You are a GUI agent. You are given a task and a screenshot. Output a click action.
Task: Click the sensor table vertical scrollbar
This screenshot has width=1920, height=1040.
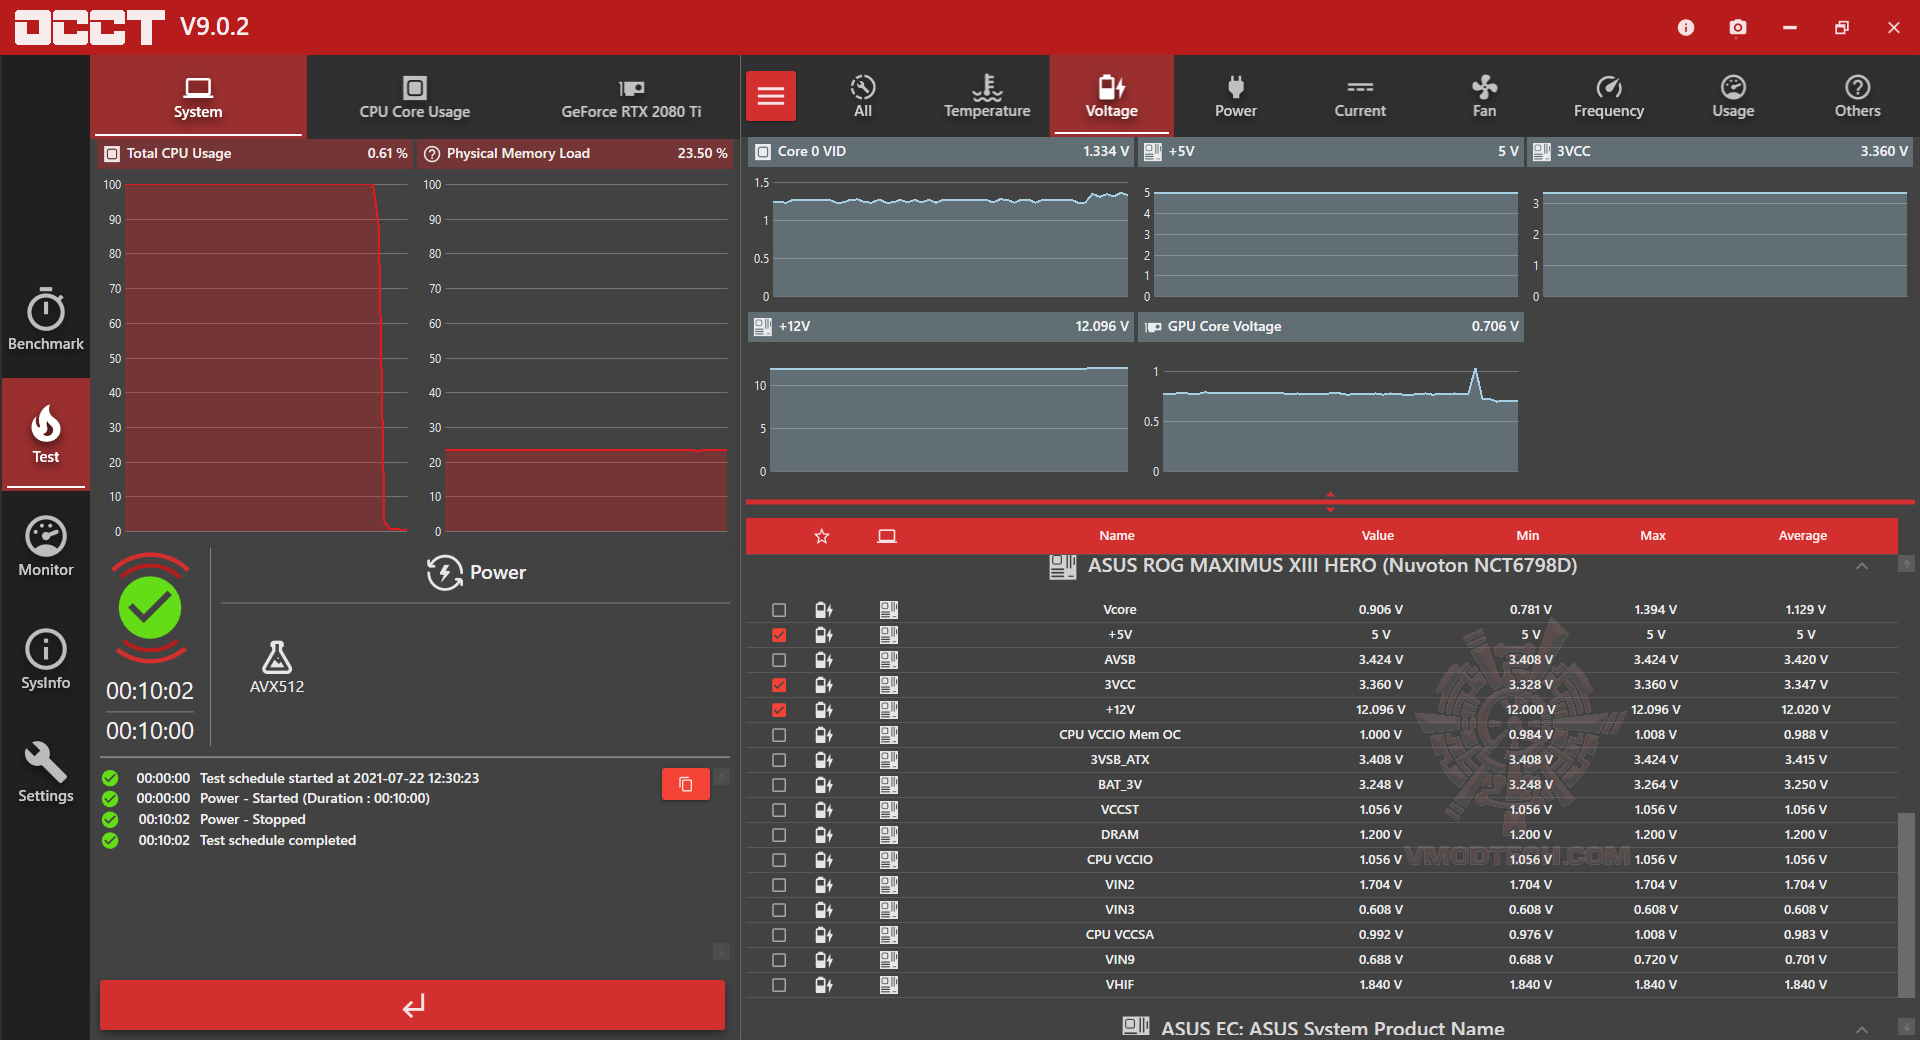pyautogui.click(x=1907, y=905)
